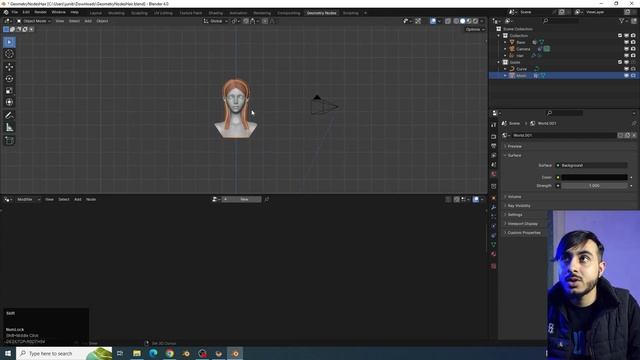
Task: Pick the Add Cube tool
Action: click(9, 140)
